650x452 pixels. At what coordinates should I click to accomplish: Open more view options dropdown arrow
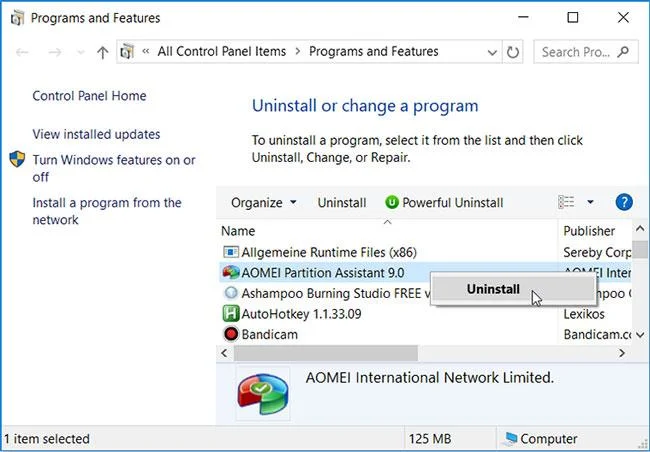590,202
